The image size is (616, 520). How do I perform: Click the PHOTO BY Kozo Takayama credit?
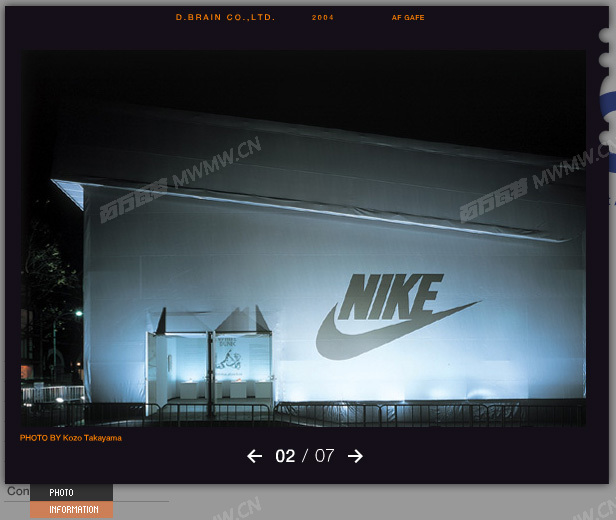[71, 438]
